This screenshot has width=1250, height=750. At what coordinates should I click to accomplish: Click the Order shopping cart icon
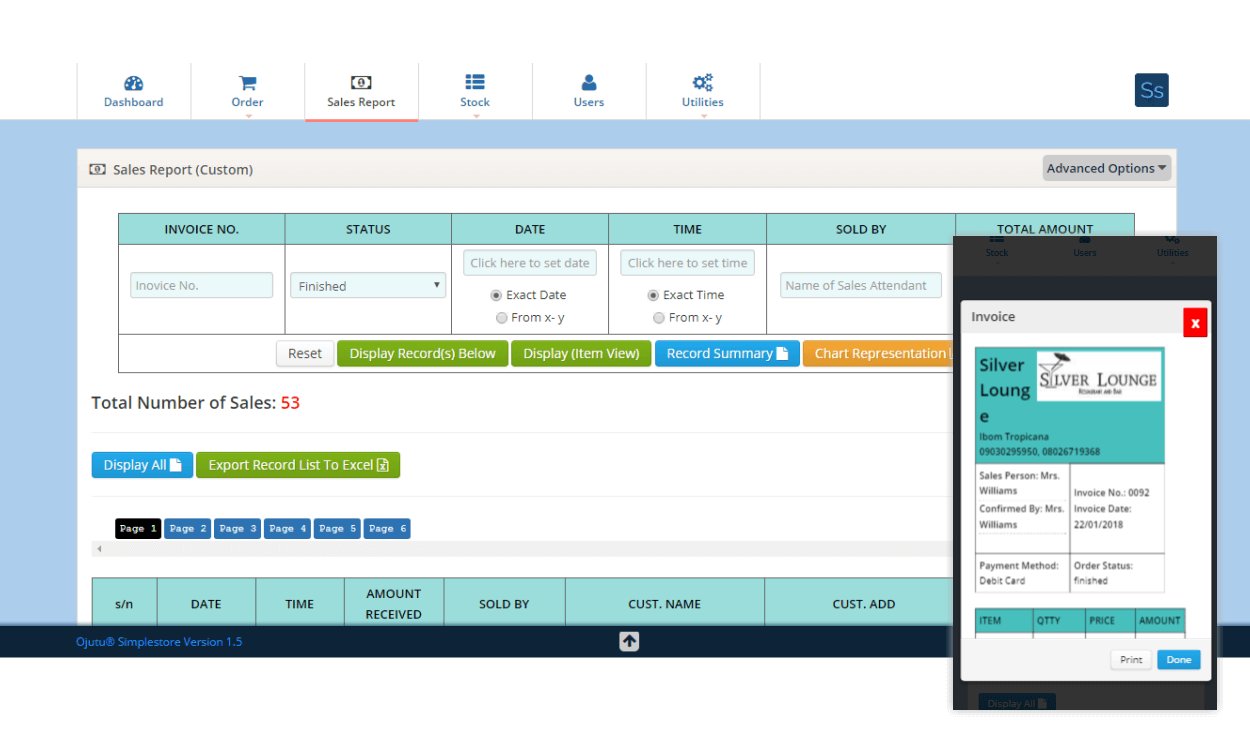tap(248, 83)
